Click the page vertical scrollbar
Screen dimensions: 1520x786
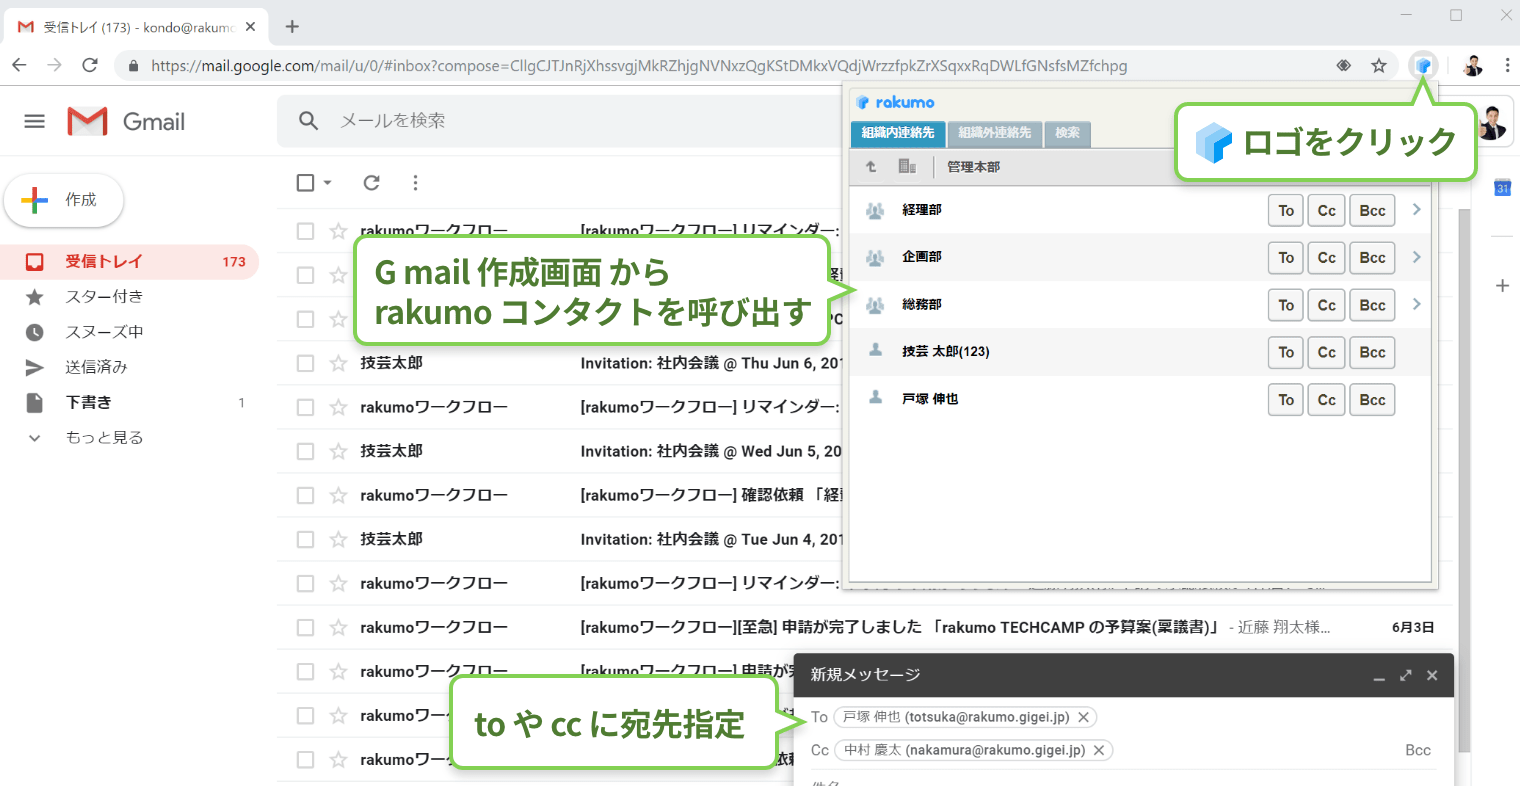tap(1464, 480)
